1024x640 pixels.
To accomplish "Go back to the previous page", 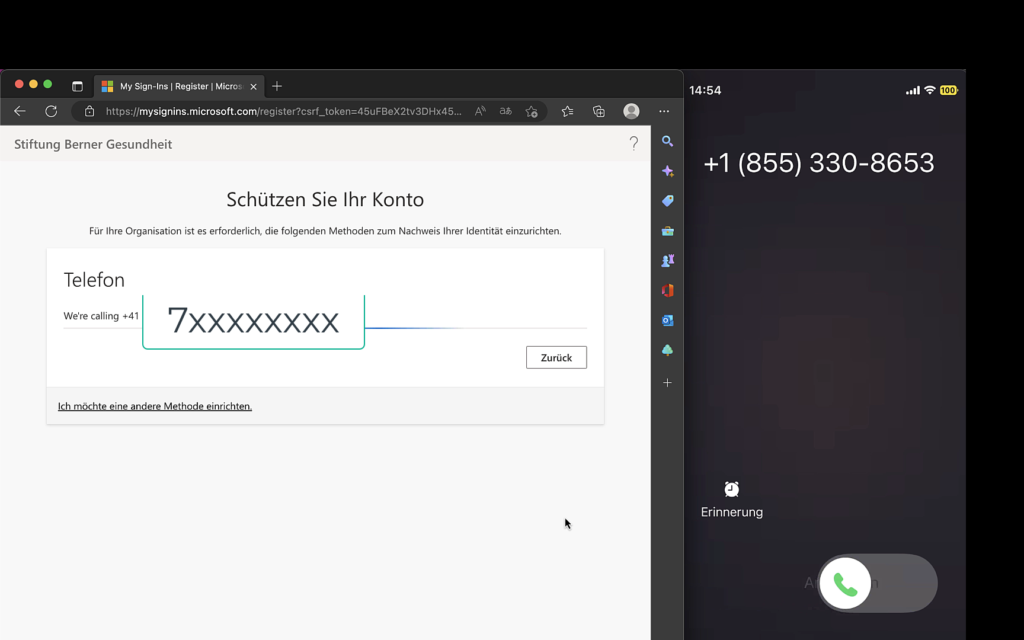I will (x=20, y=111).
